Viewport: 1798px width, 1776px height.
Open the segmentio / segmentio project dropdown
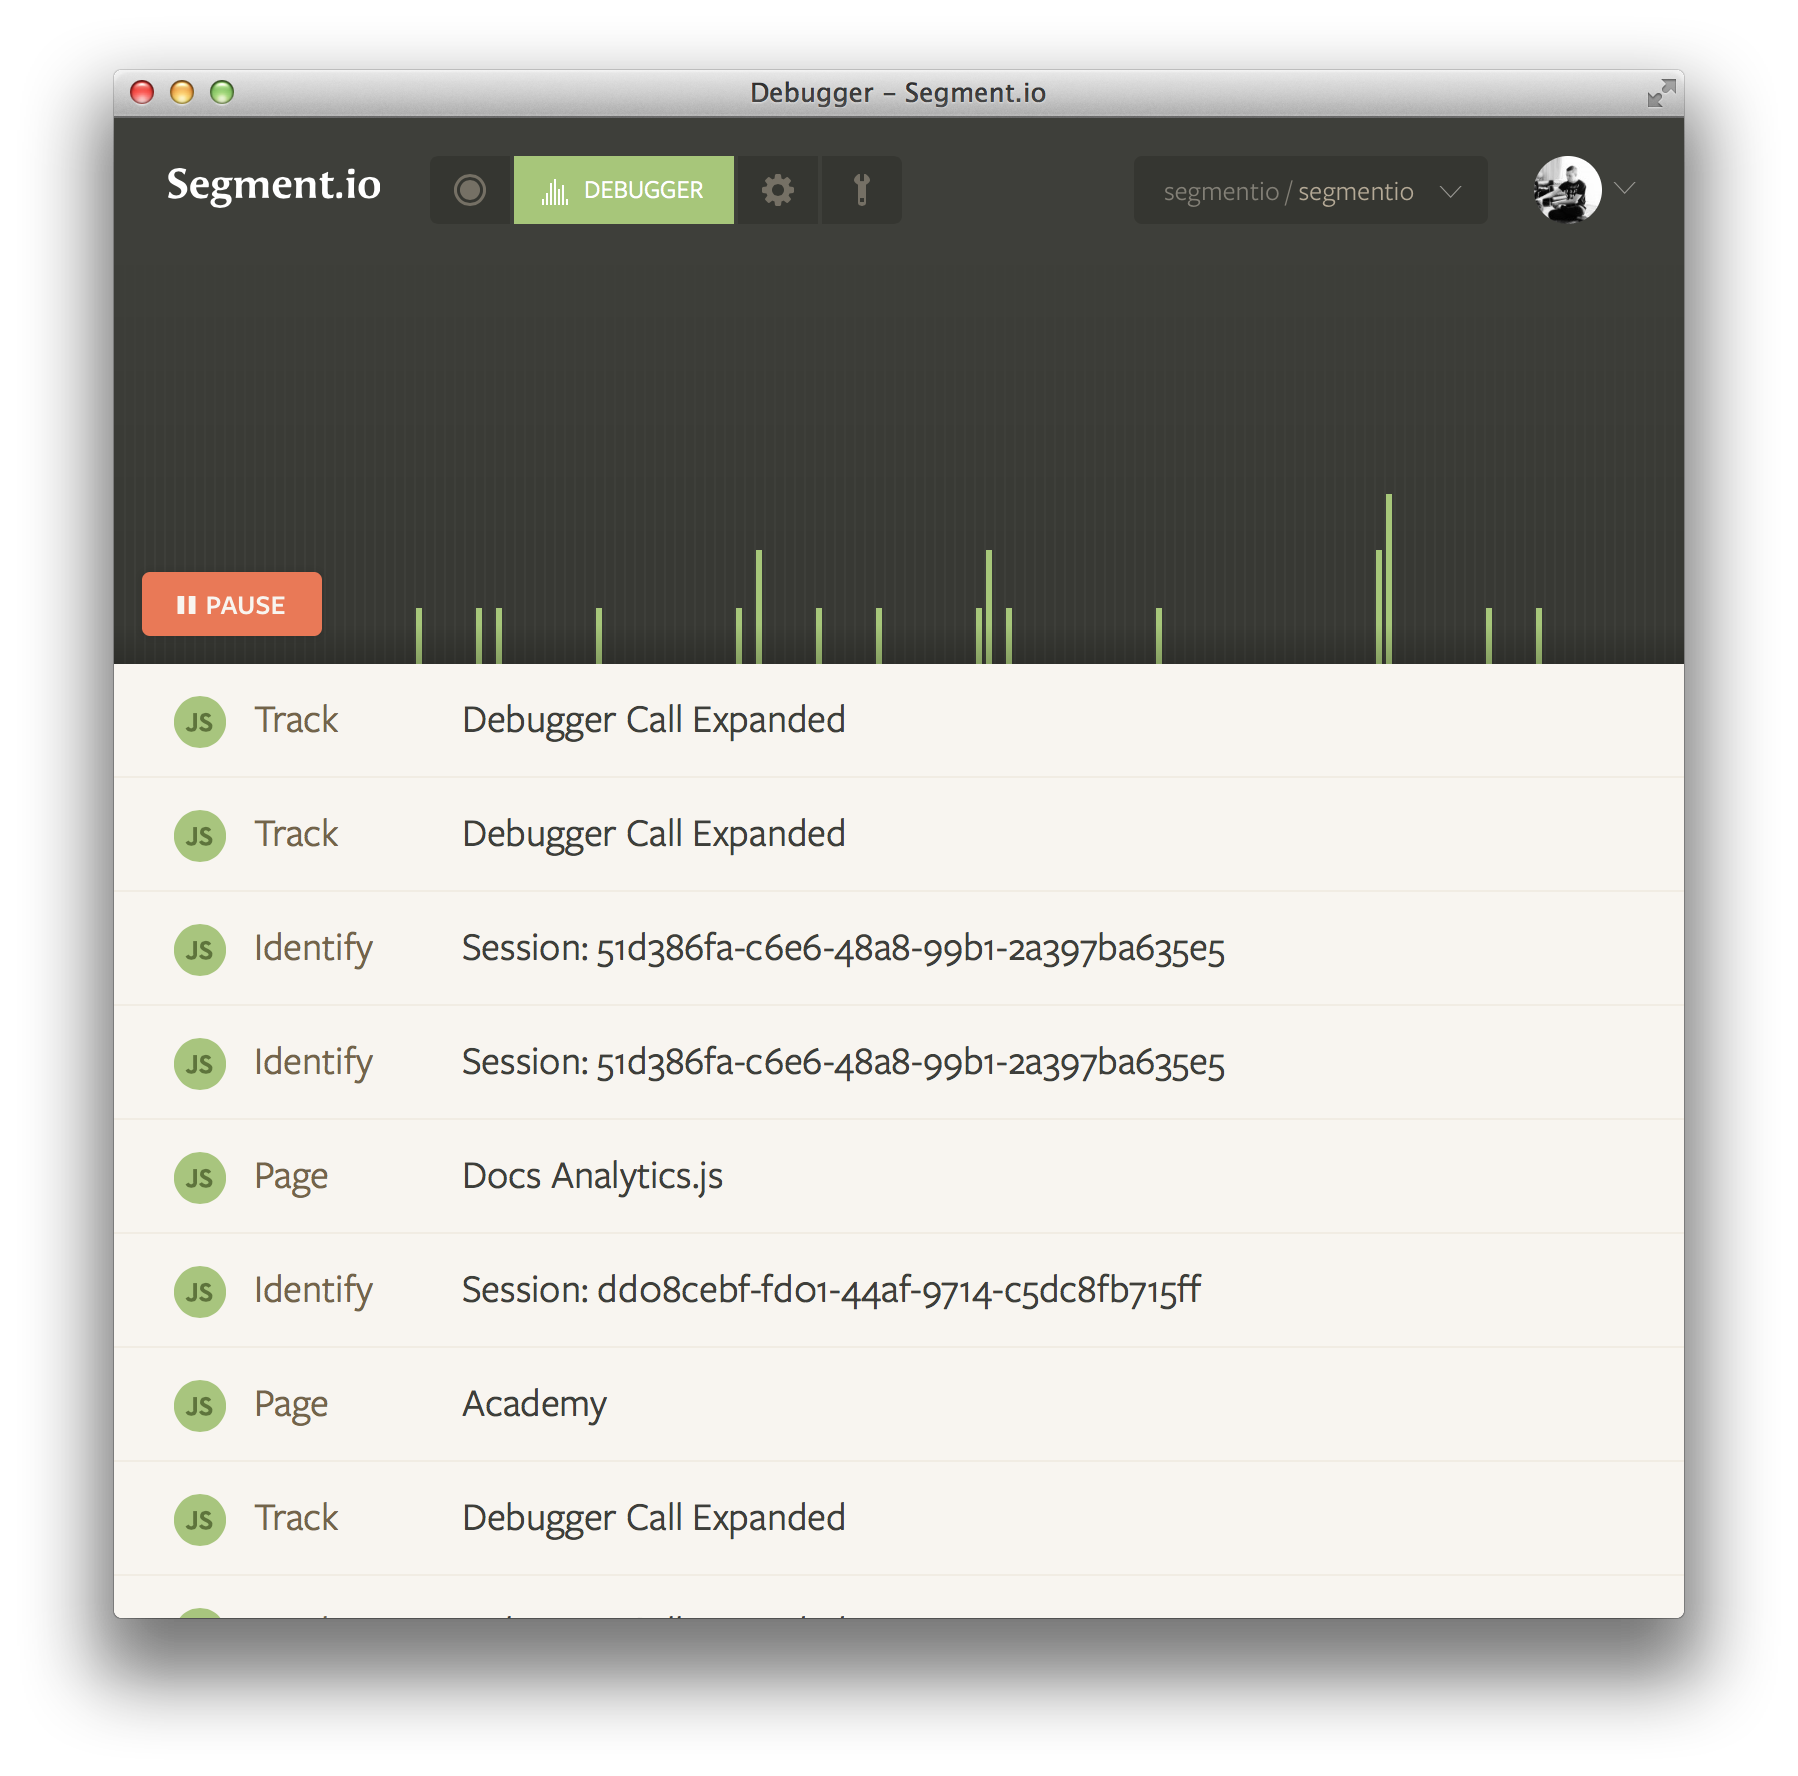1310,190
